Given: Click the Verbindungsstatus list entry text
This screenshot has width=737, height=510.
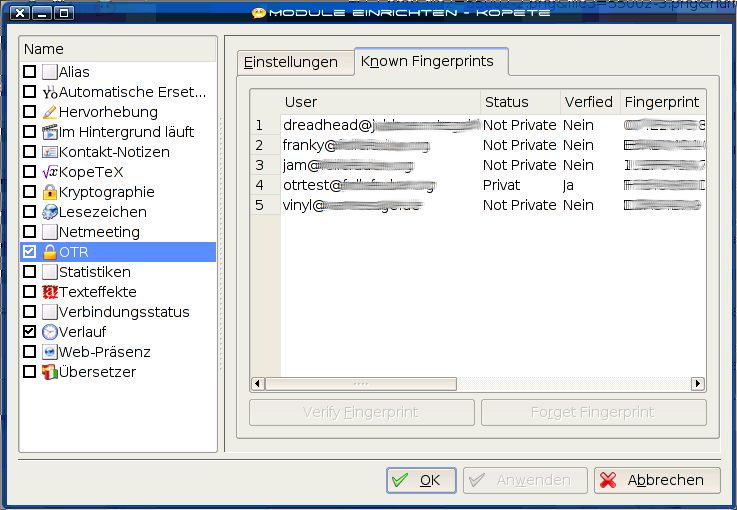Looking at the screenshot, I should [x=124, y=312].
